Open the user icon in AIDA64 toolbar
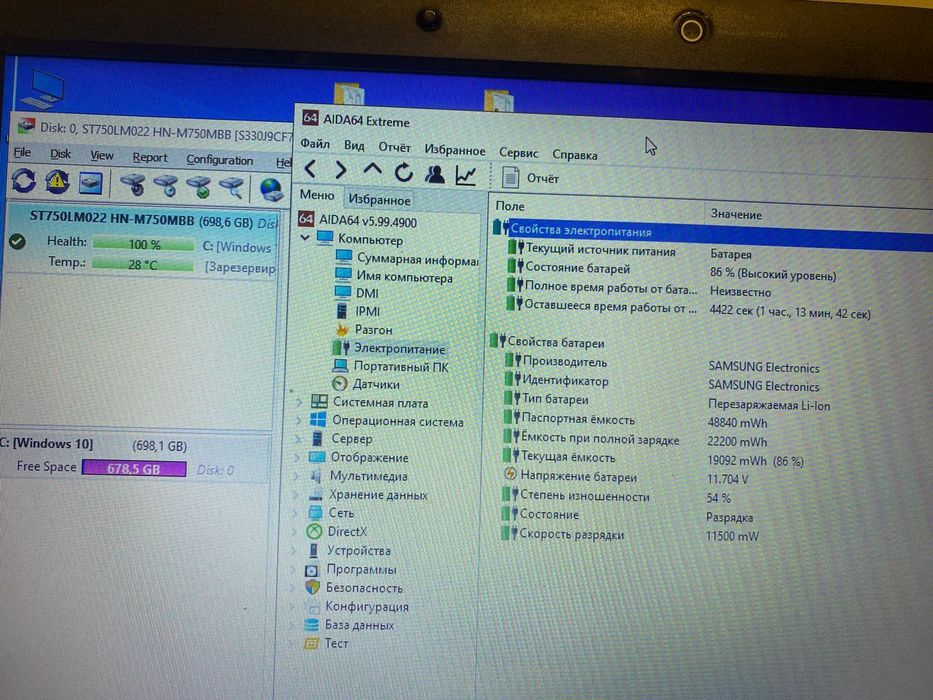Screen dimensions: 933x700 (x=435, y=174)
